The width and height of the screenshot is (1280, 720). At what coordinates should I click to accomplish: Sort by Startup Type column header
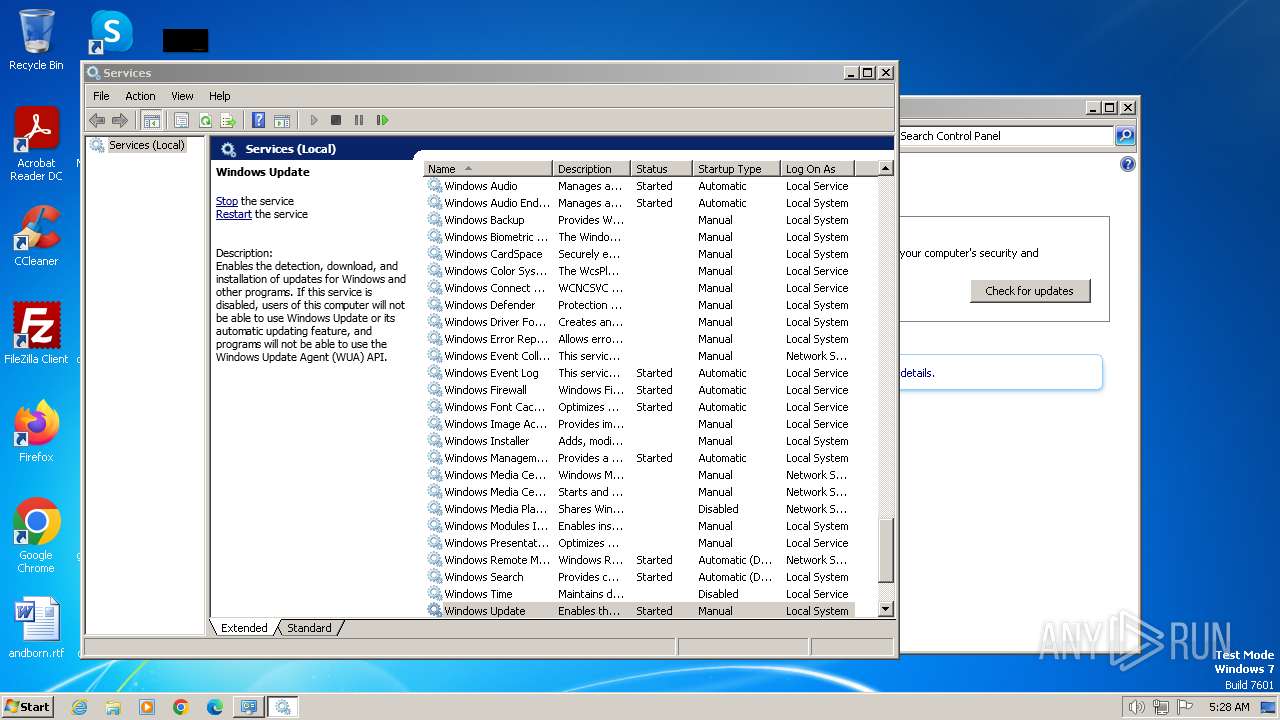click(x=737, y=169)
